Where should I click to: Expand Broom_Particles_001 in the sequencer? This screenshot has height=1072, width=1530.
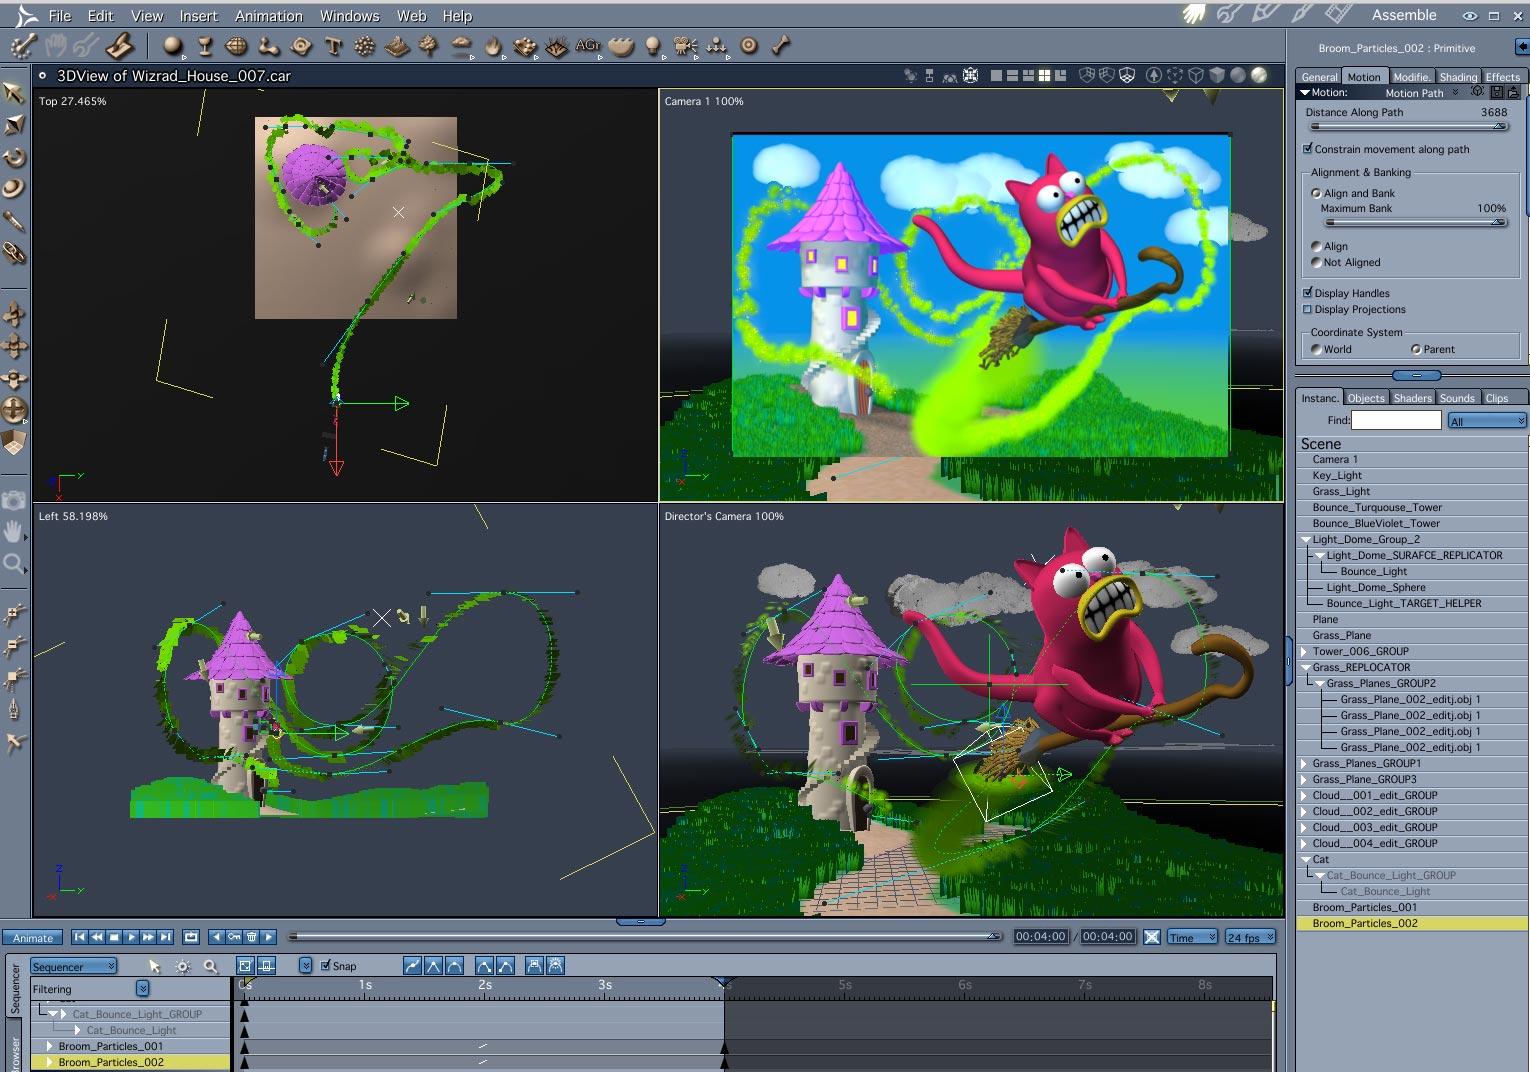coord(49,1046)
